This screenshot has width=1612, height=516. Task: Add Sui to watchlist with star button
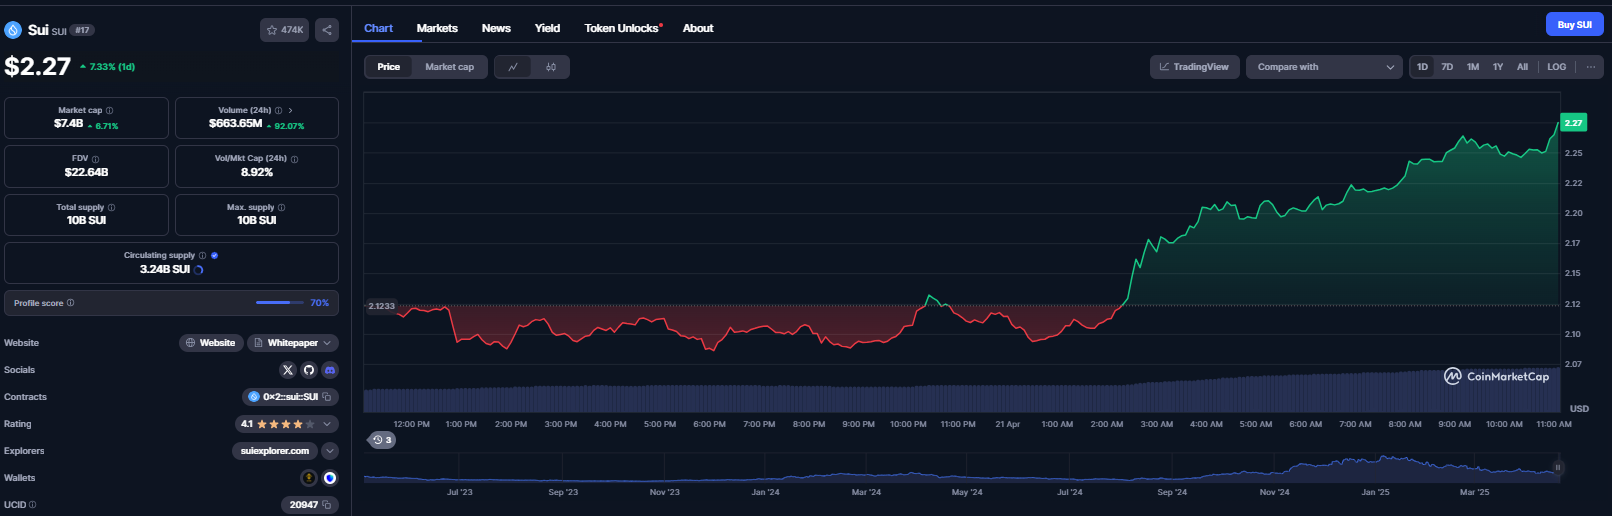coord(285,30)
